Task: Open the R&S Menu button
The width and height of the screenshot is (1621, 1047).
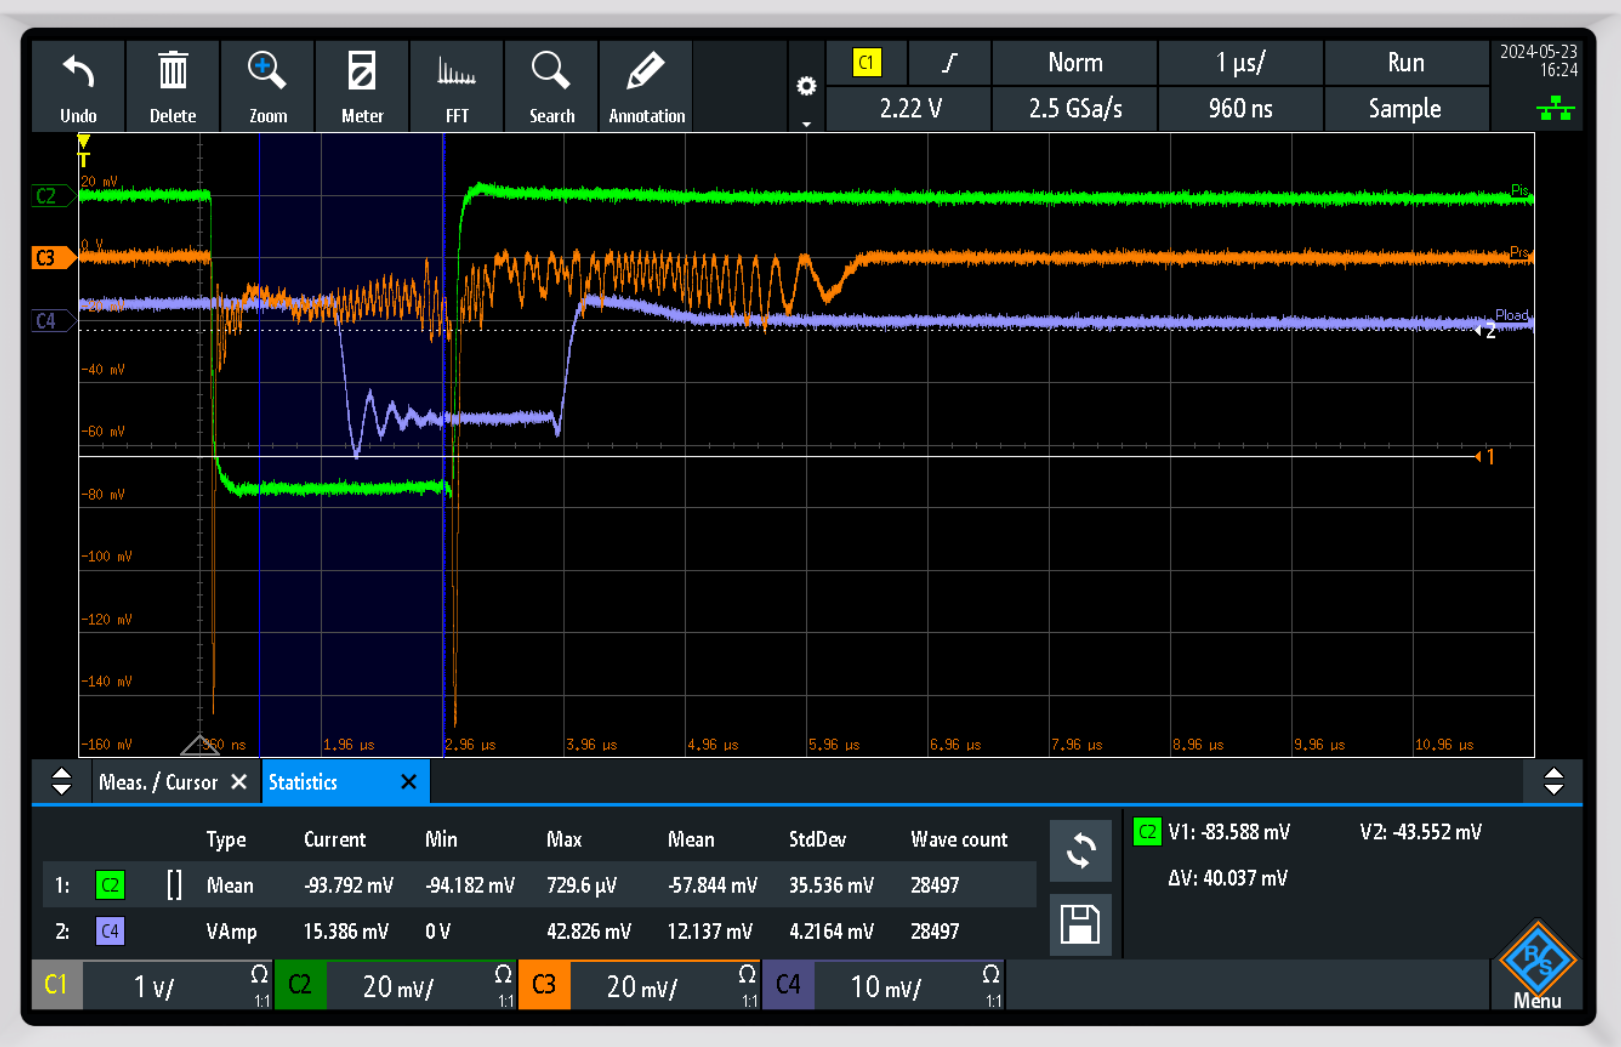Action: [1537, 967]
